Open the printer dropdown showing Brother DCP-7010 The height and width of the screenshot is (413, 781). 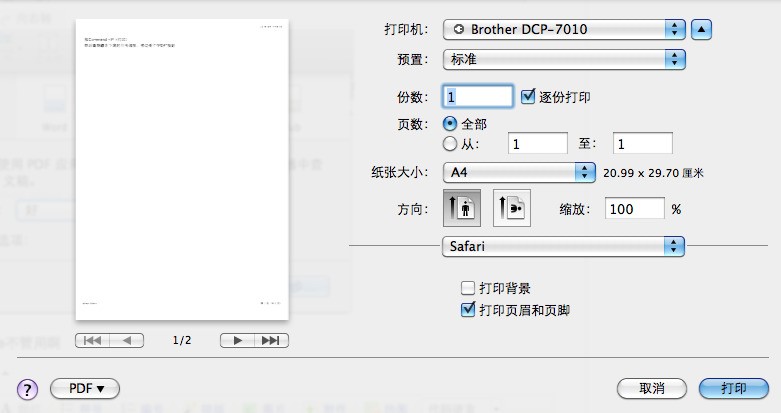(564, 29)
